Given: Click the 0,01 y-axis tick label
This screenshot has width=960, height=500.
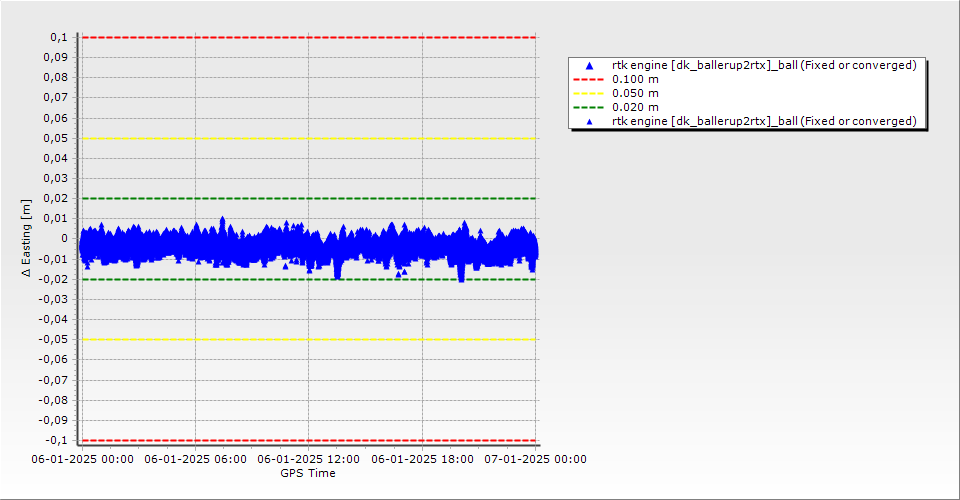Looking at the screenshot, I should 56,218.
